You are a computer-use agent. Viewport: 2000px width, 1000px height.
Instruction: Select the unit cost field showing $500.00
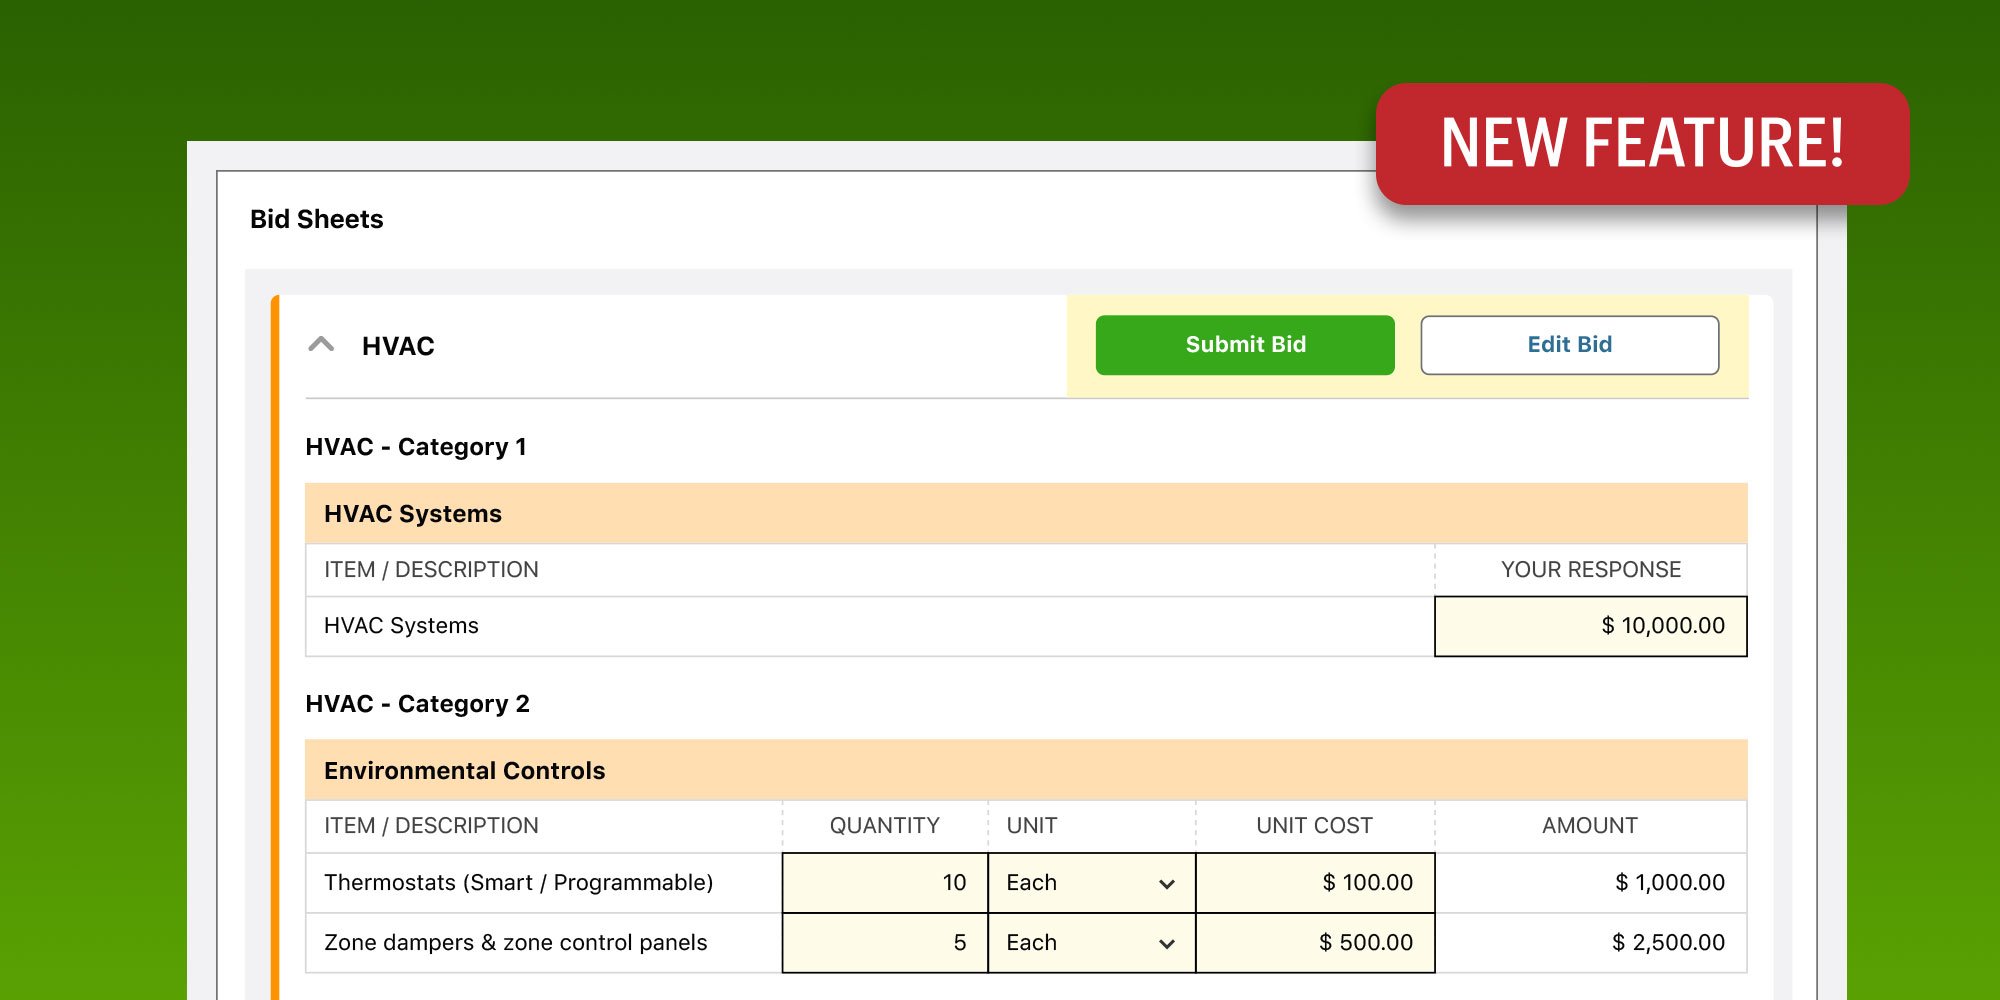pyautogui.click(x=1314, y=942)
